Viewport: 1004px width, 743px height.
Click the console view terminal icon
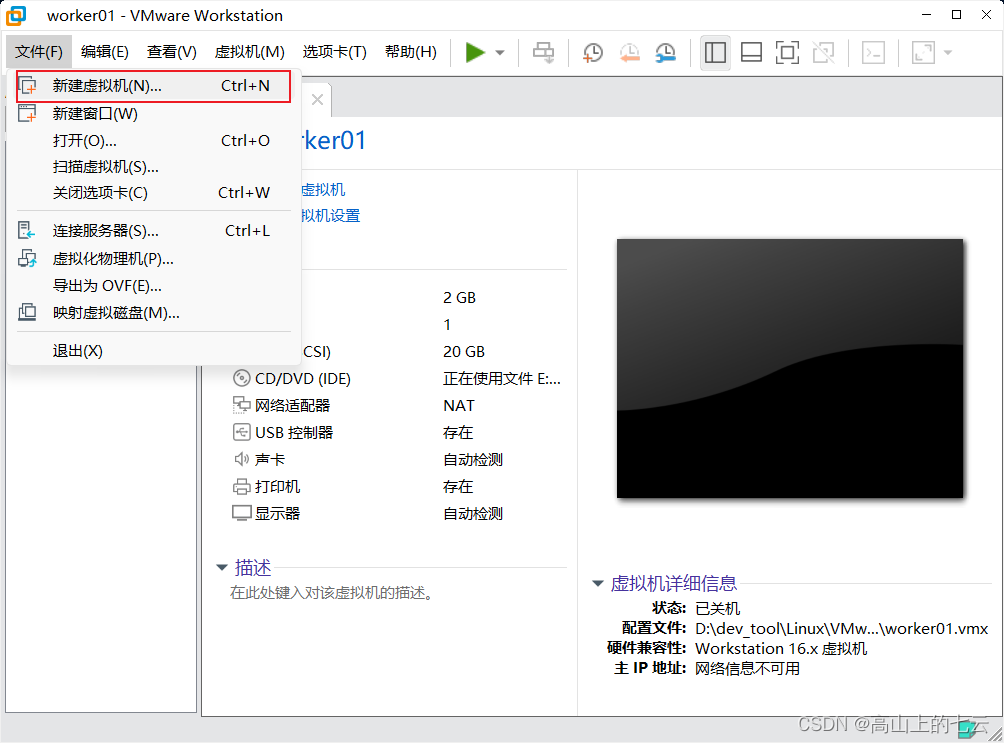coord(873,53)
